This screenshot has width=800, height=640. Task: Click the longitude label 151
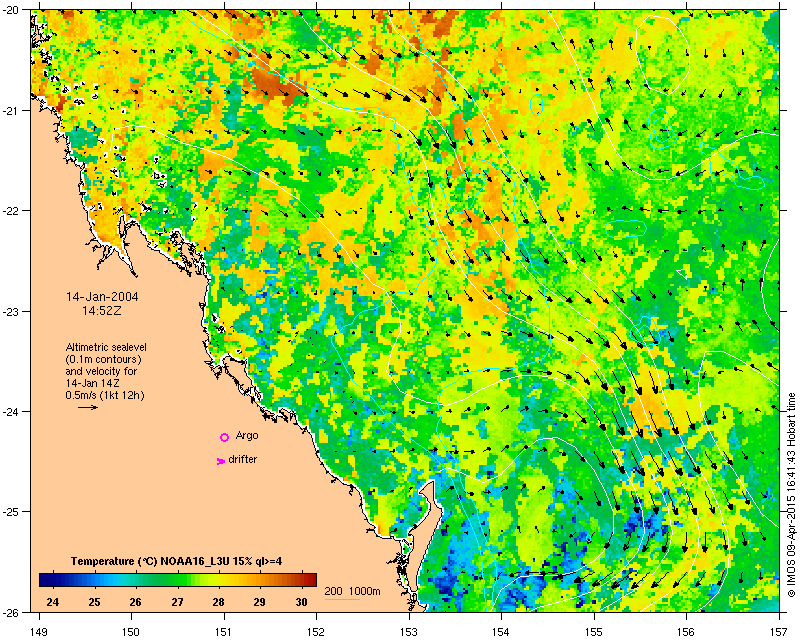(224, 632)
